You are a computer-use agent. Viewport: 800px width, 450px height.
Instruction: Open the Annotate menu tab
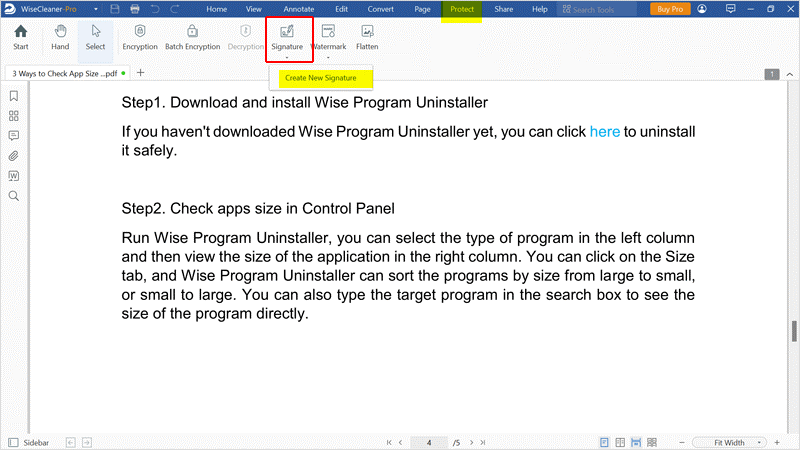299,9
